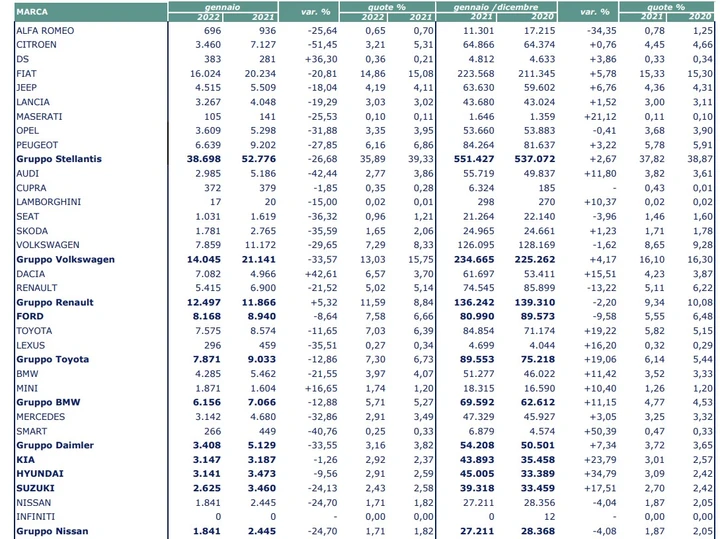Select the MERCEDES brand label

coord(40,417)
